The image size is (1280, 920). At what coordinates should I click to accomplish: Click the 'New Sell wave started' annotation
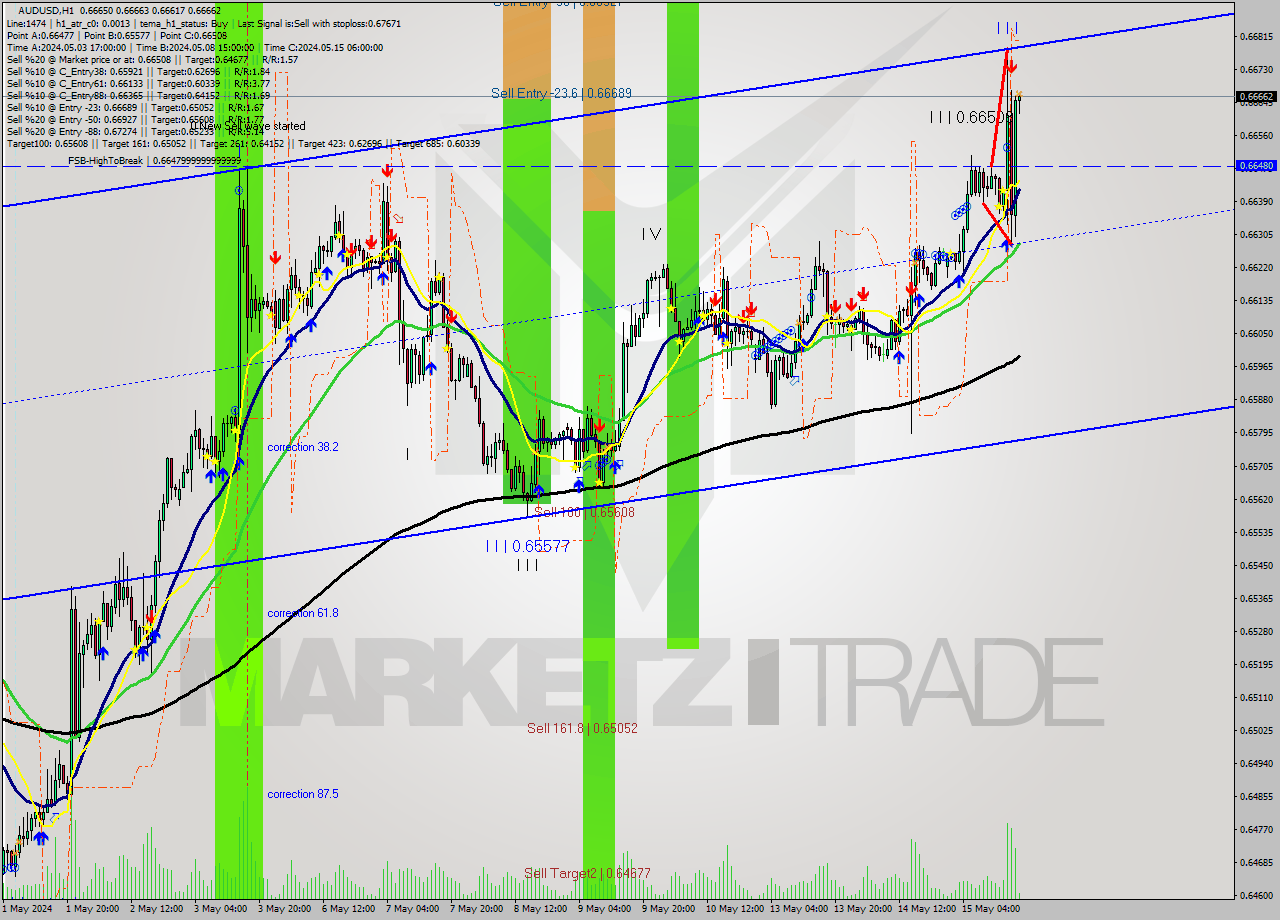pyautogui.click(x=250, y=126)
